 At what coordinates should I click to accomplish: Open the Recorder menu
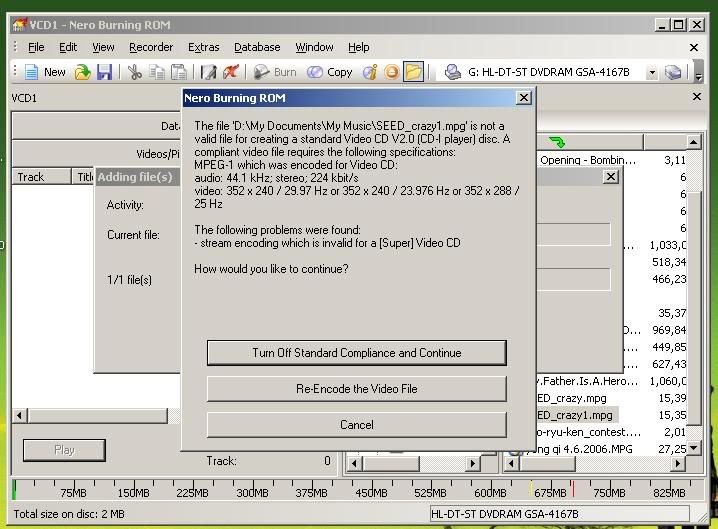tap(151, 47)
